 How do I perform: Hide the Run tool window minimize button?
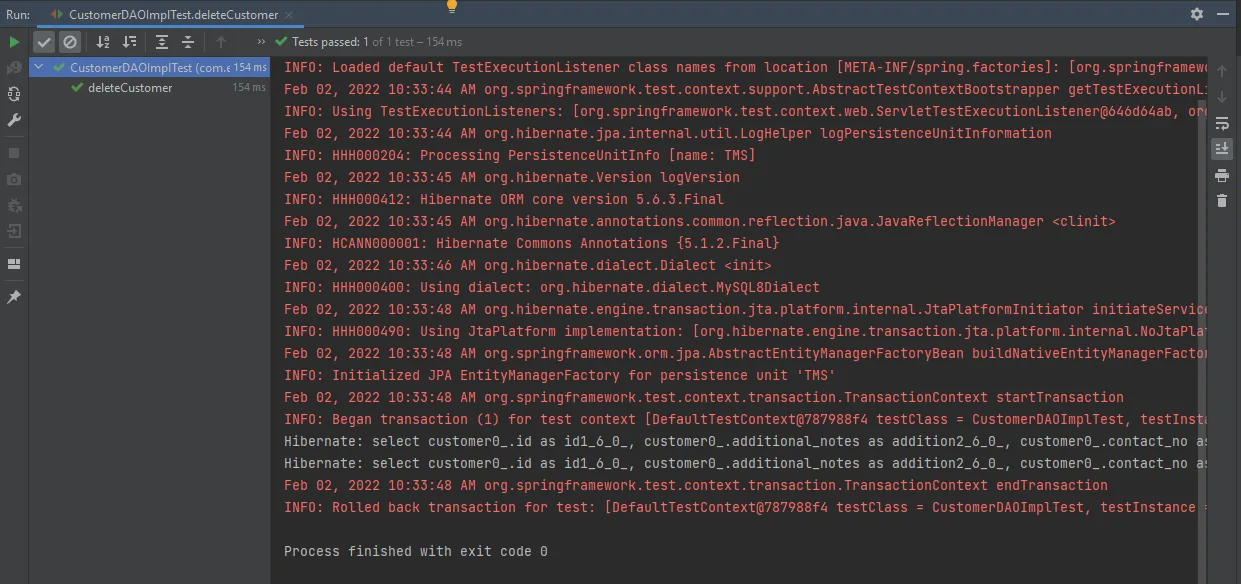pos(1224,14)
